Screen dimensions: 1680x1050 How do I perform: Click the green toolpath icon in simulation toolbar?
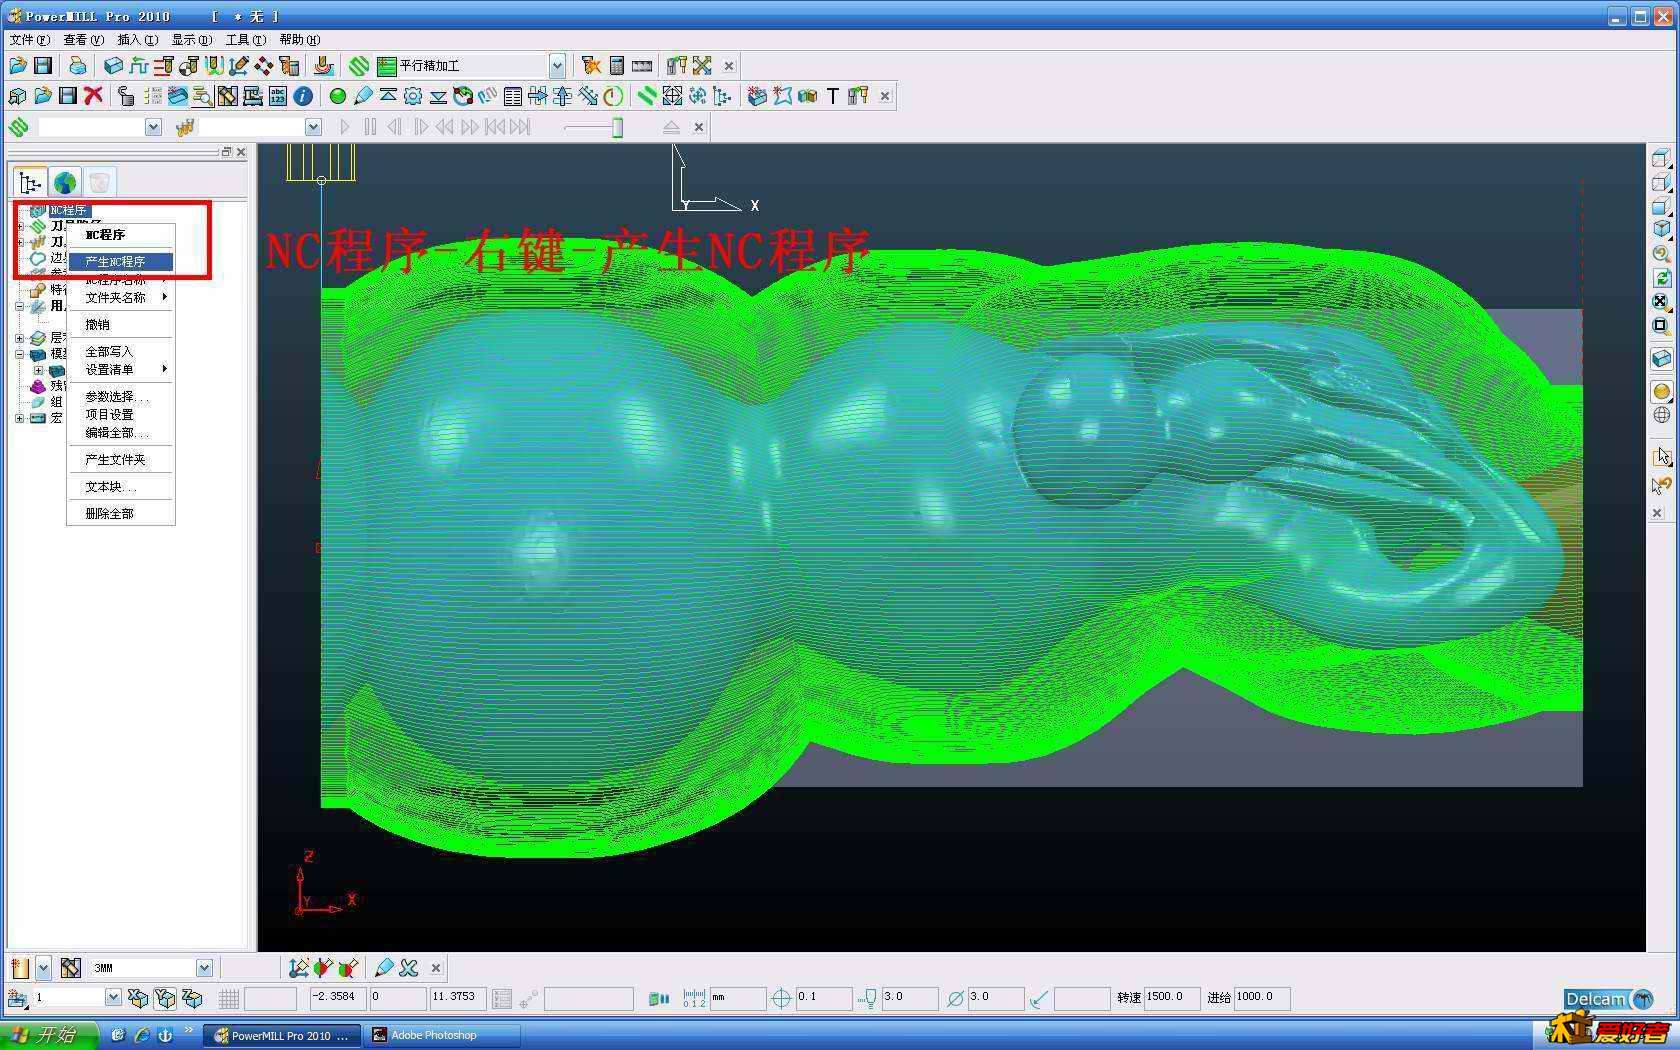point(19,127)
